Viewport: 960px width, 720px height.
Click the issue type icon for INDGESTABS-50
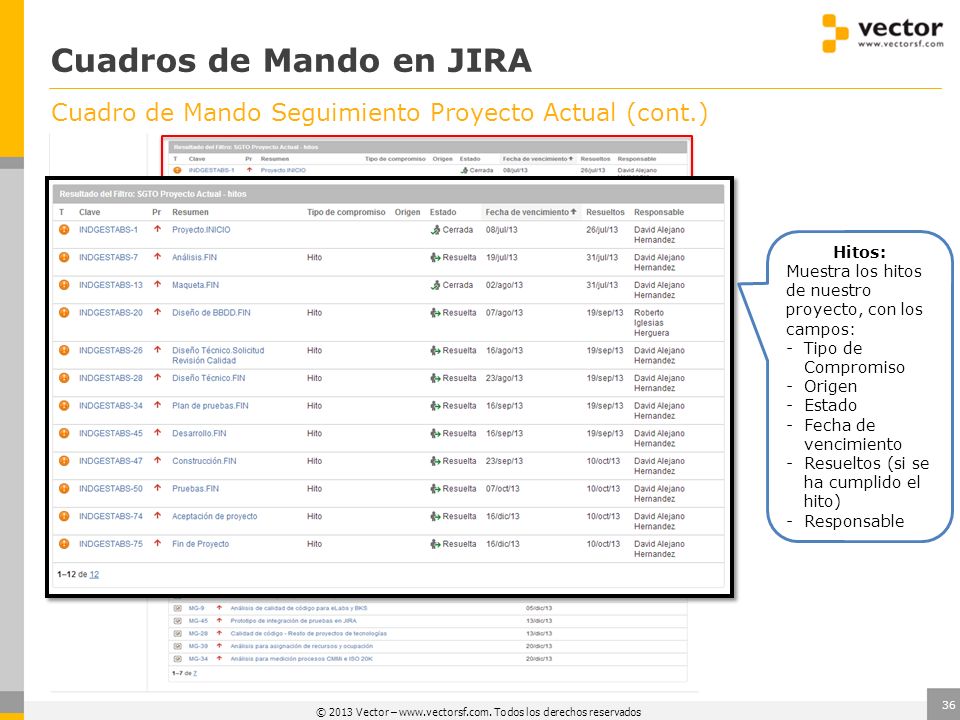pyautogui.click(x=64, y=489)
